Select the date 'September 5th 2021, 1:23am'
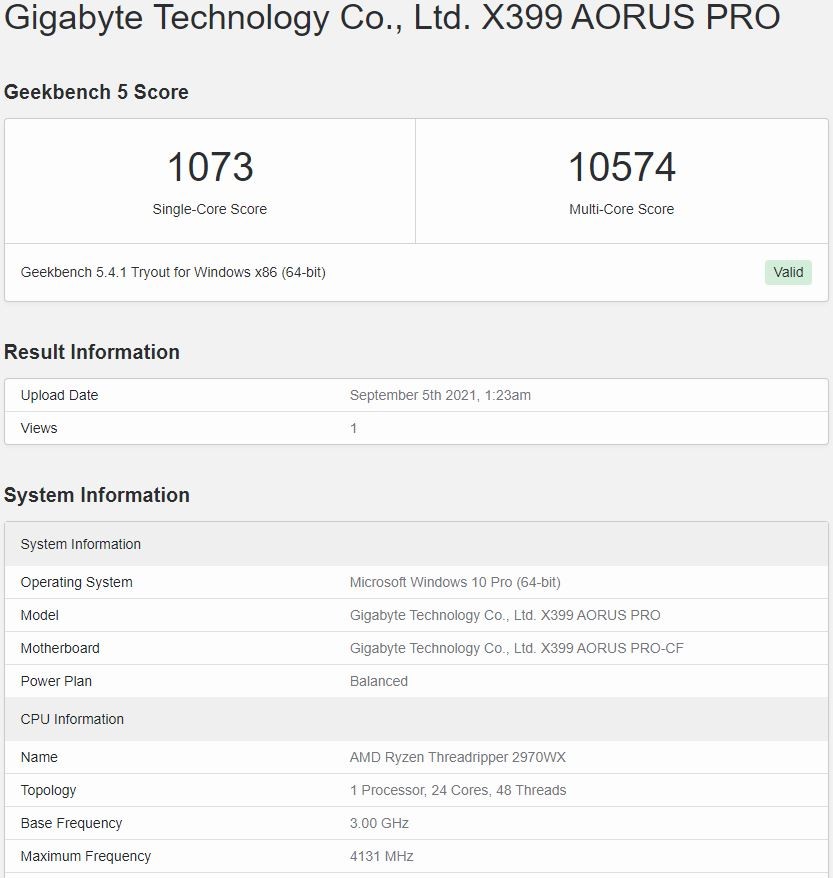The height and width of the screenshot is (878, 833). [x=440, y=395]
